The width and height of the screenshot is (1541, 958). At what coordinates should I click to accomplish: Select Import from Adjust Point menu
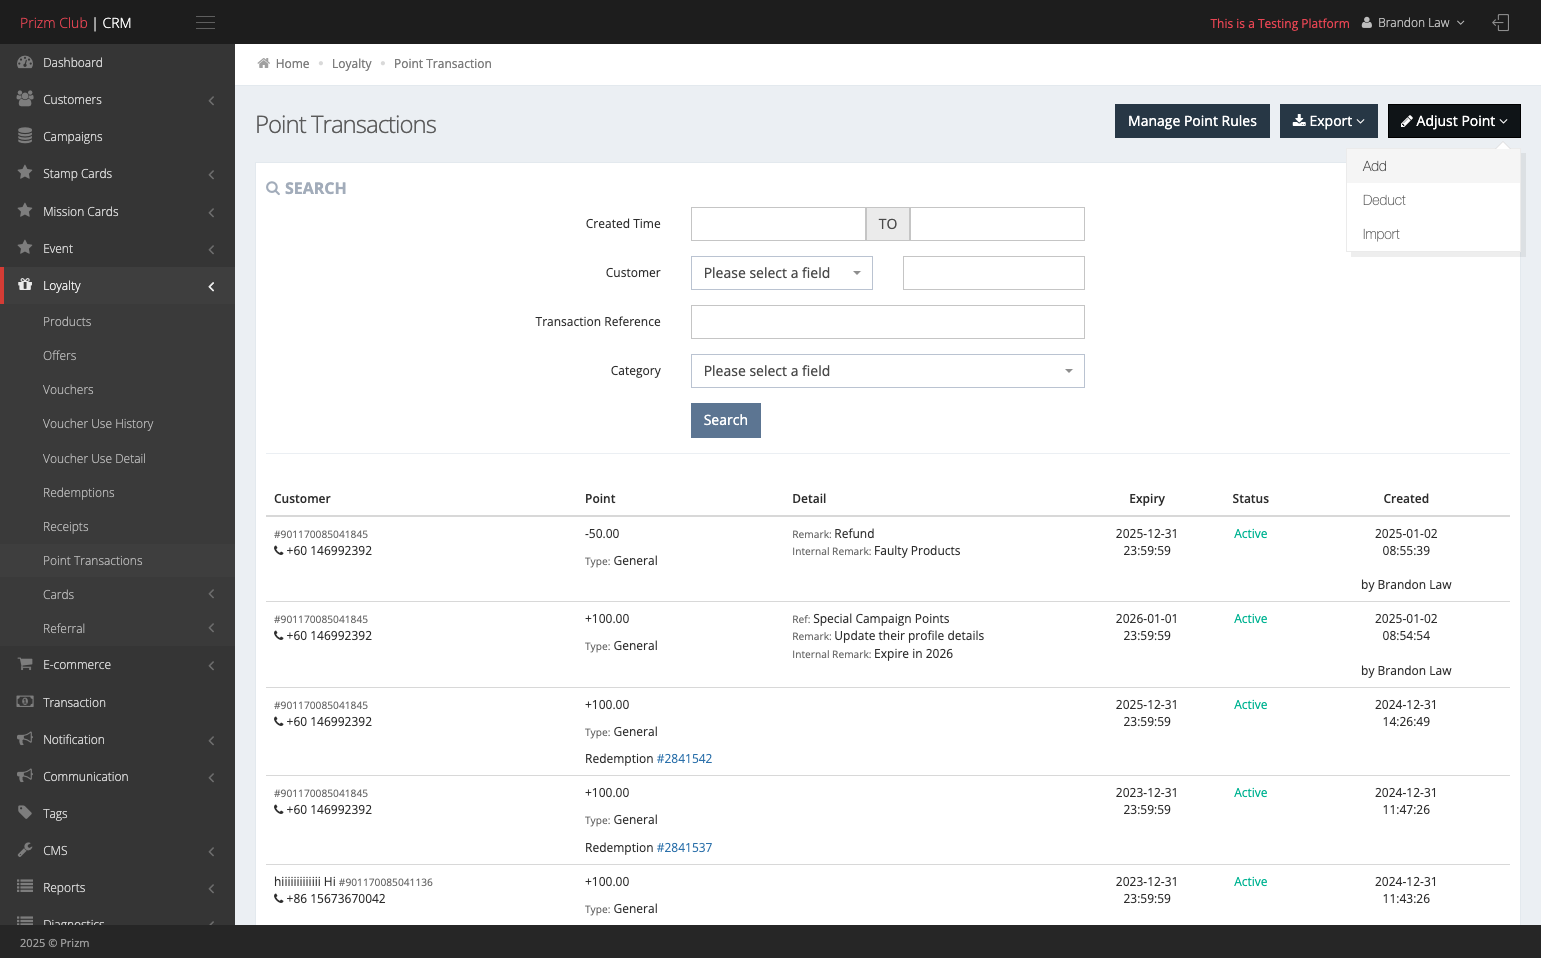[x=1433, y=234]
